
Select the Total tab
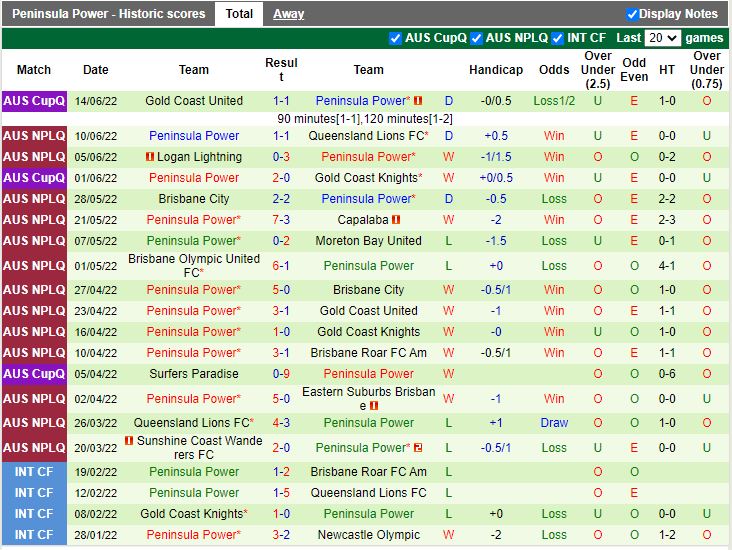239,14
